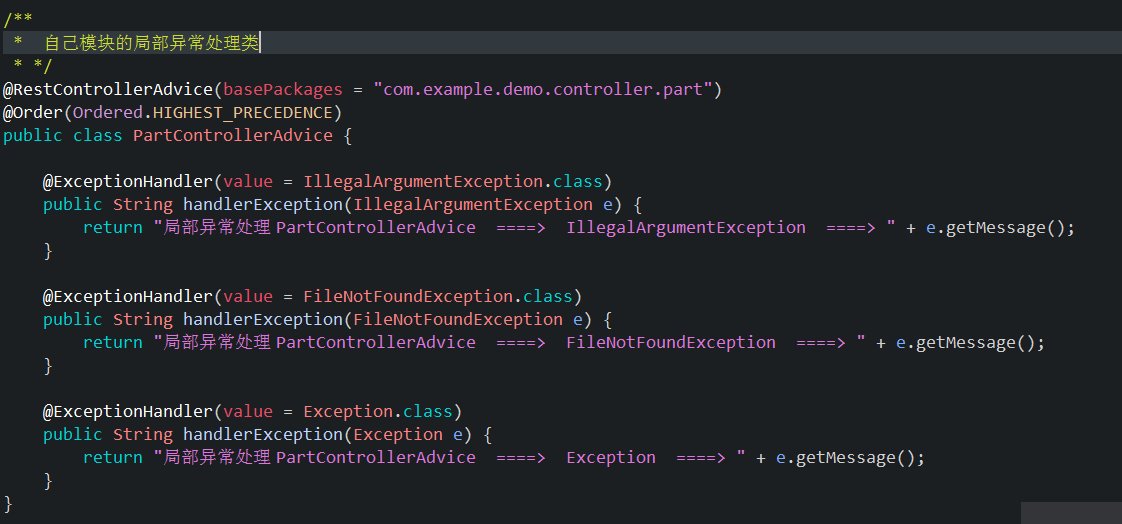The width and height of the screenshot is (1122, 524).
Task: Click the Exception e method parameter
Action: coord(412,434)
